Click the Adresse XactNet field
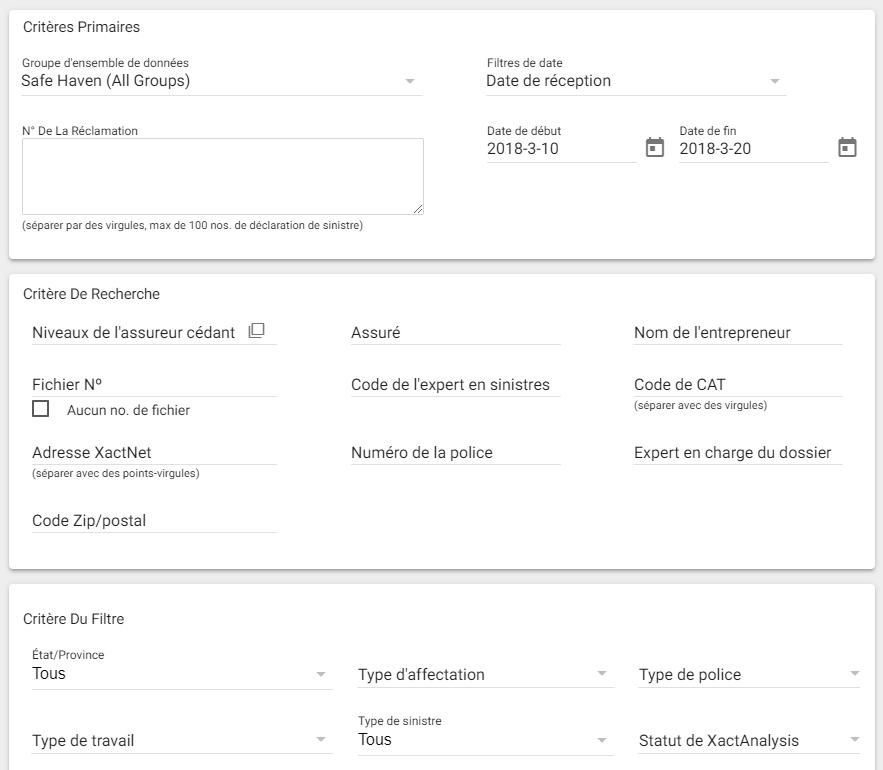Image resolution: width=883 pixels, height=770 pixels. point(154,453)
